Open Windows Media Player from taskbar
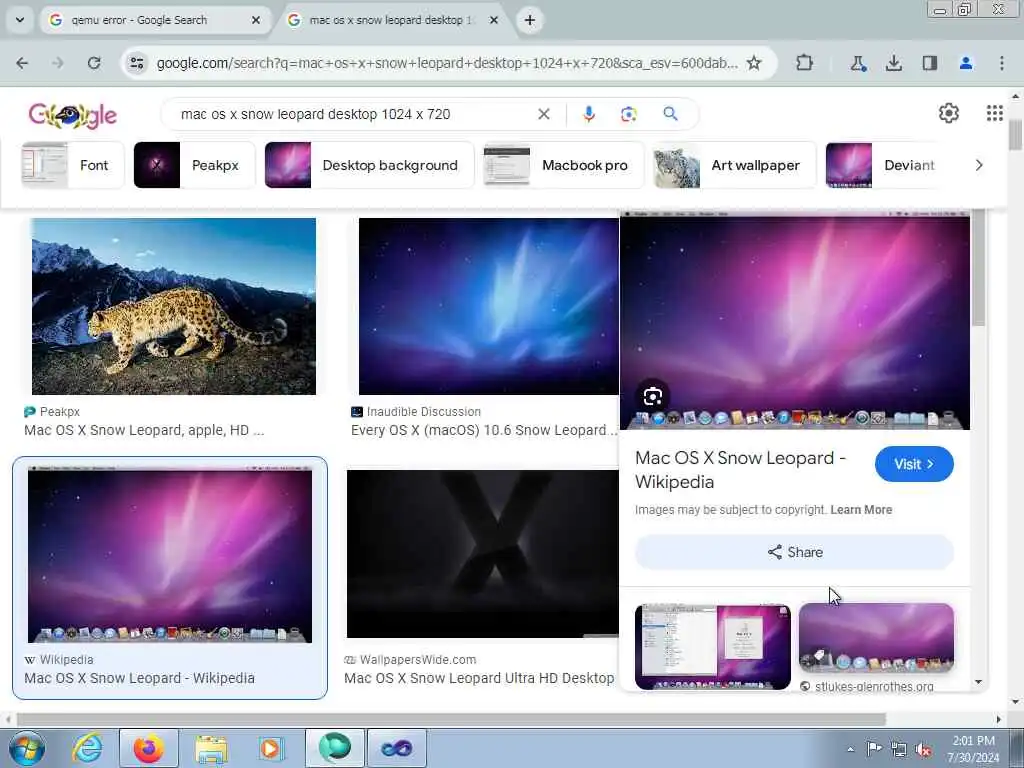The height and width of the screenshot is (768, 1024). pyautogui.click(x=270, y=748)
